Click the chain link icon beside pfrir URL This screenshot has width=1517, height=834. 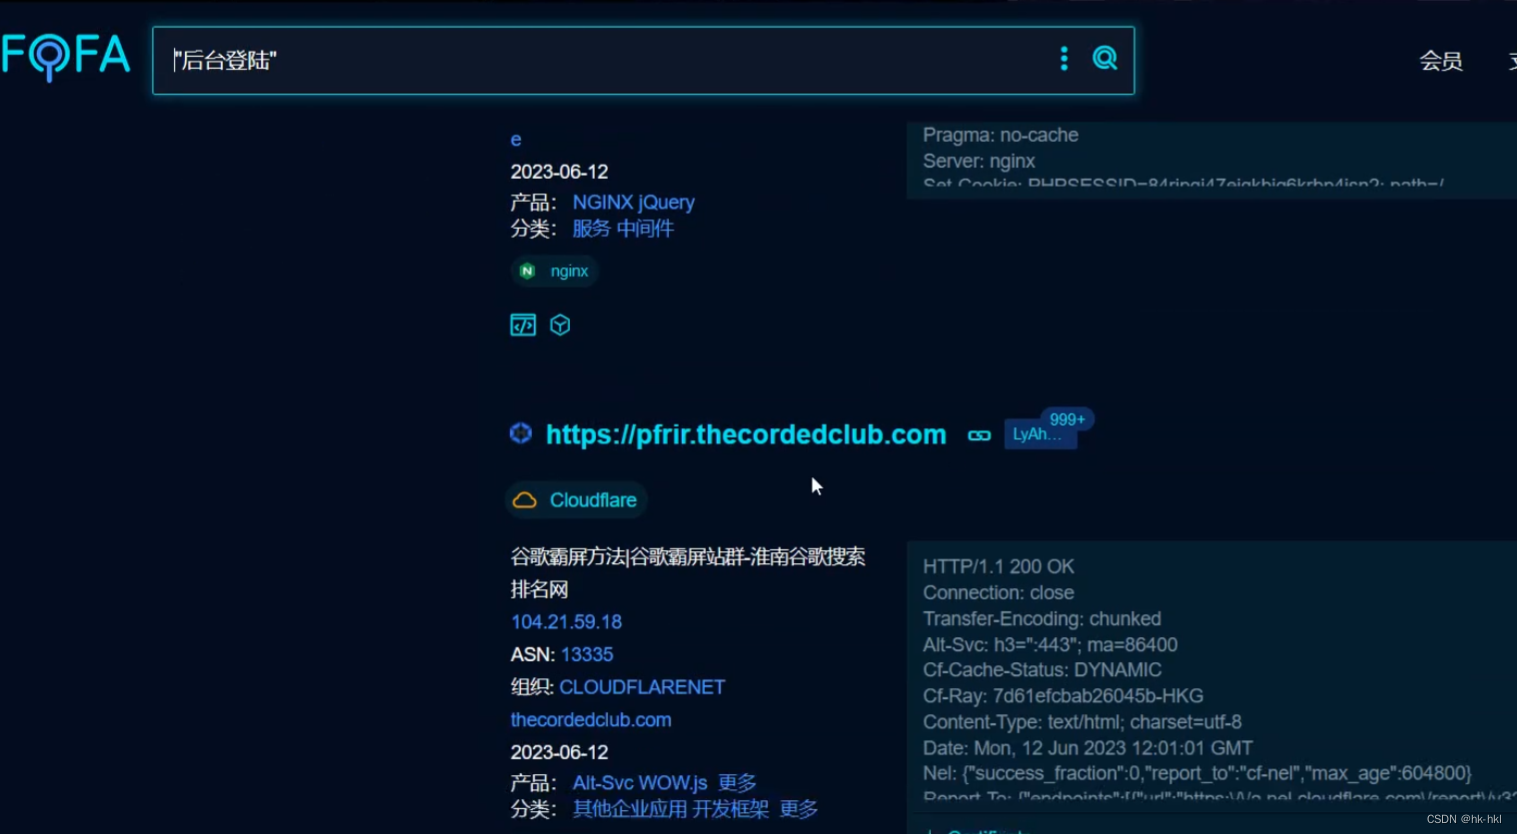point(979,435)
